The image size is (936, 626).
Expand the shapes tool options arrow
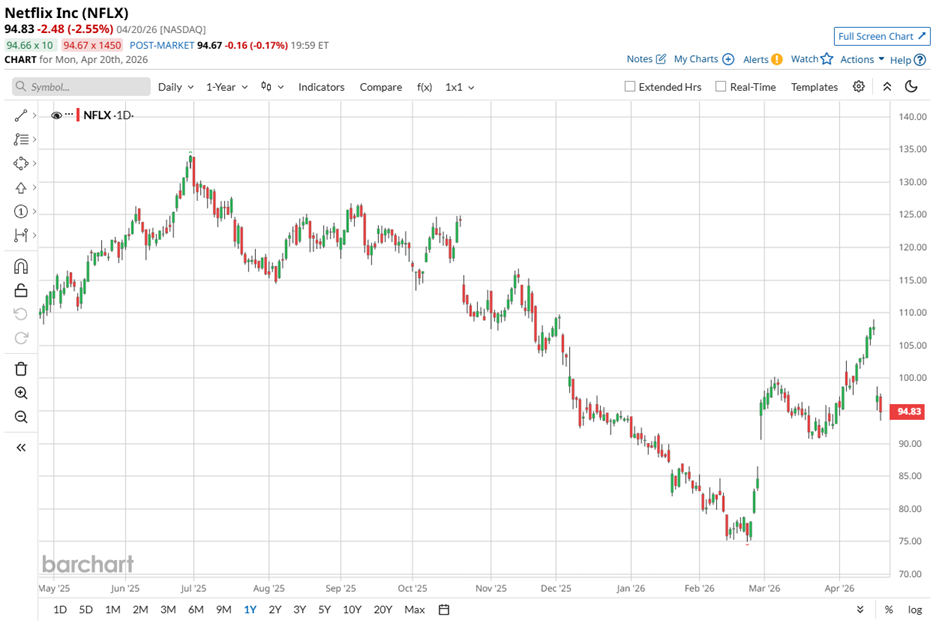35,163
